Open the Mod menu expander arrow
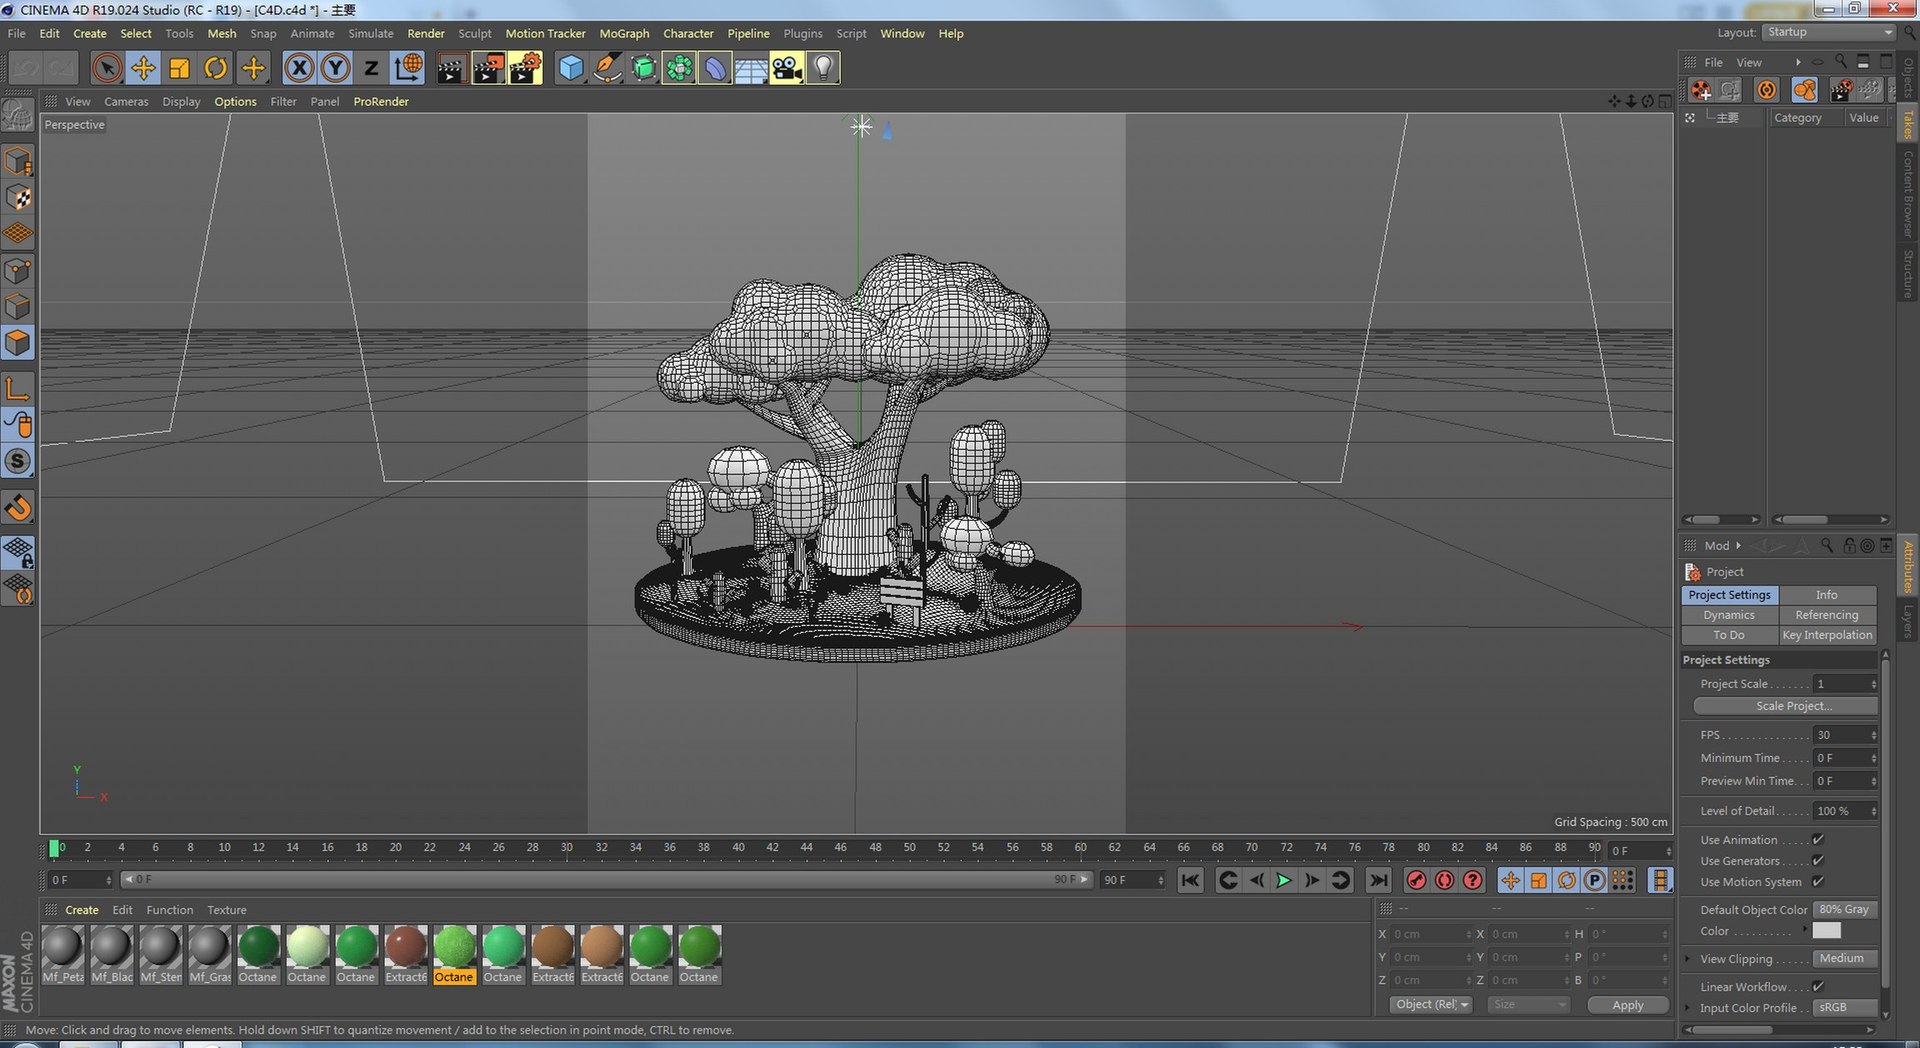1920x1048 pixels. tap(1738, 546)
